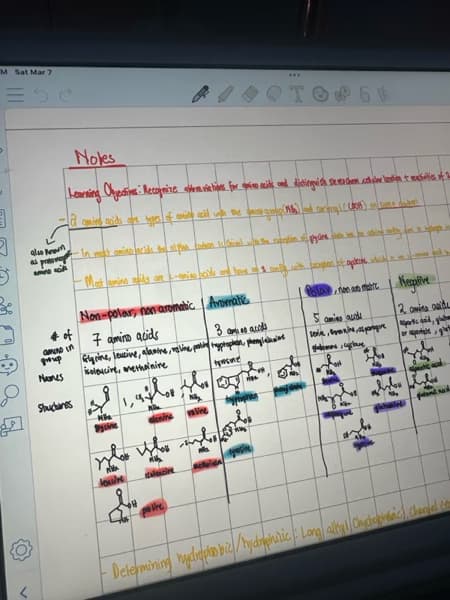The height and width of the screenshot is (600, 450).
Task: Select the Highlighter tool
Action: [225, 94]
